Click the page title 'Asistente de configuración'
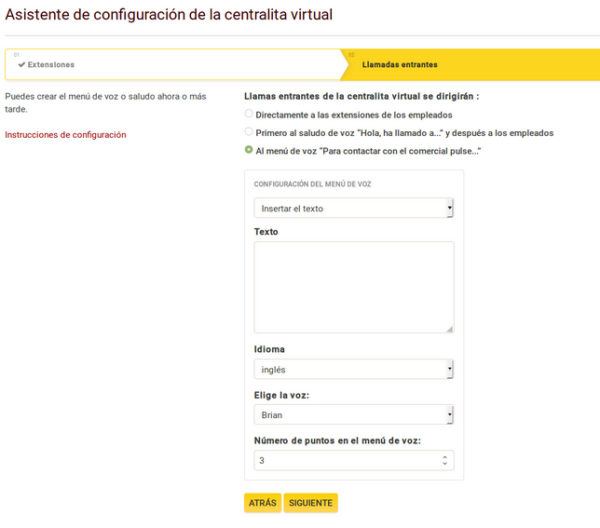Image resolution: width=600 pixels, height=528 pixels. click(169, 15)
